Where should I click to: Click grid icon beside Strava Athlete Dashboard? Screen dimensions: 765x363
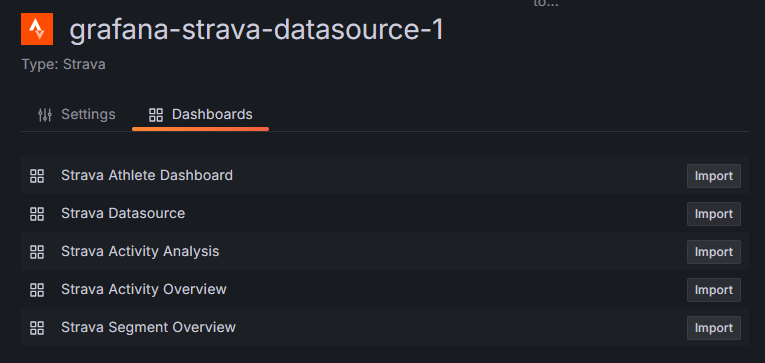(x=37, y=176)
